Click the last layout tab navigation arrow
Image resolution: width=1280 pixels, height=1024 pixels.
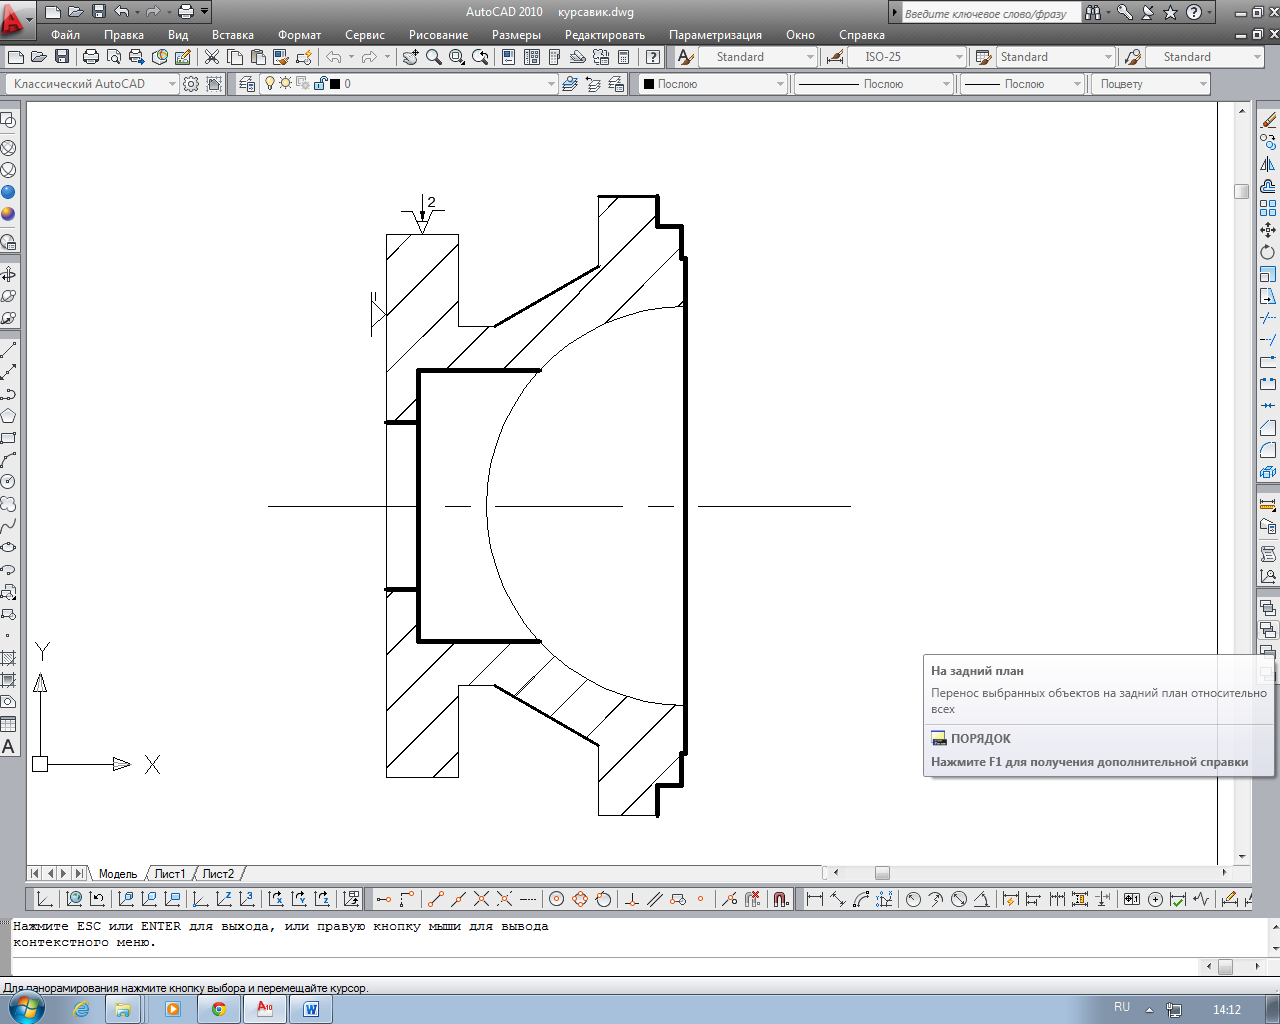[x=79, y=874]
